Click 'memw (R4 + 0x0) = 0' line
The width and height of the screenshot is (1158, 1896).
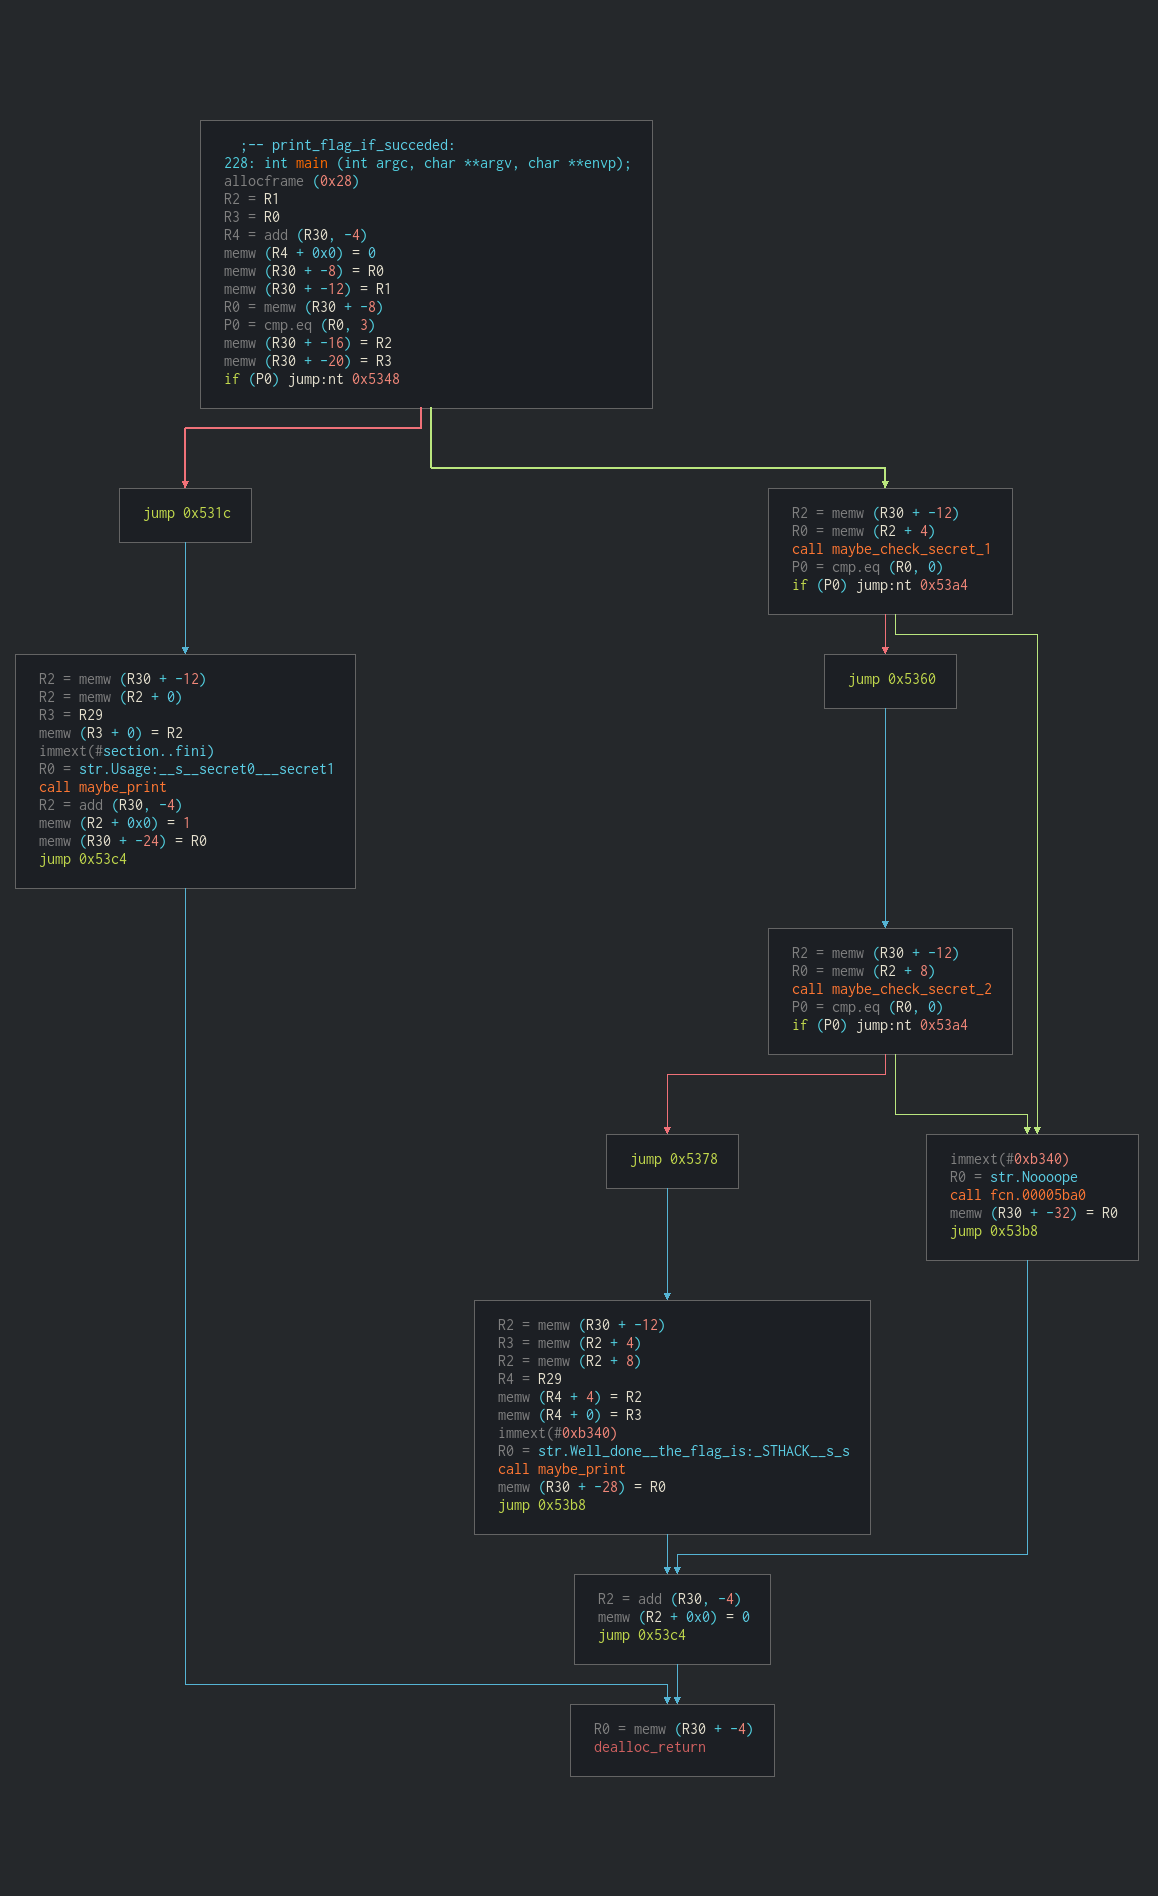pos(300,253)
